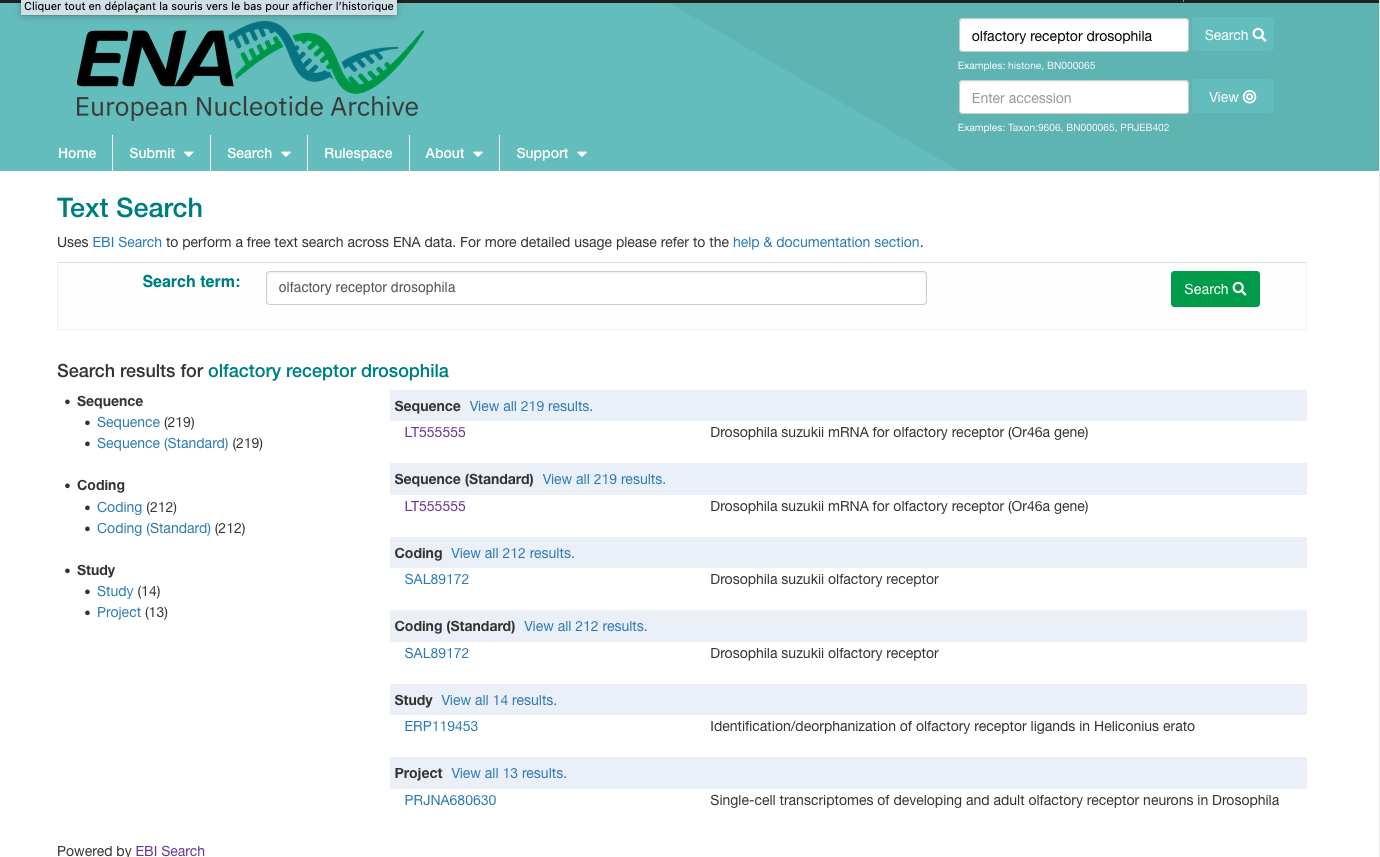Screen dimensions: 1380x857
Task: Open the SAL89172 link under Coding
Action: [x=436, y=579]
